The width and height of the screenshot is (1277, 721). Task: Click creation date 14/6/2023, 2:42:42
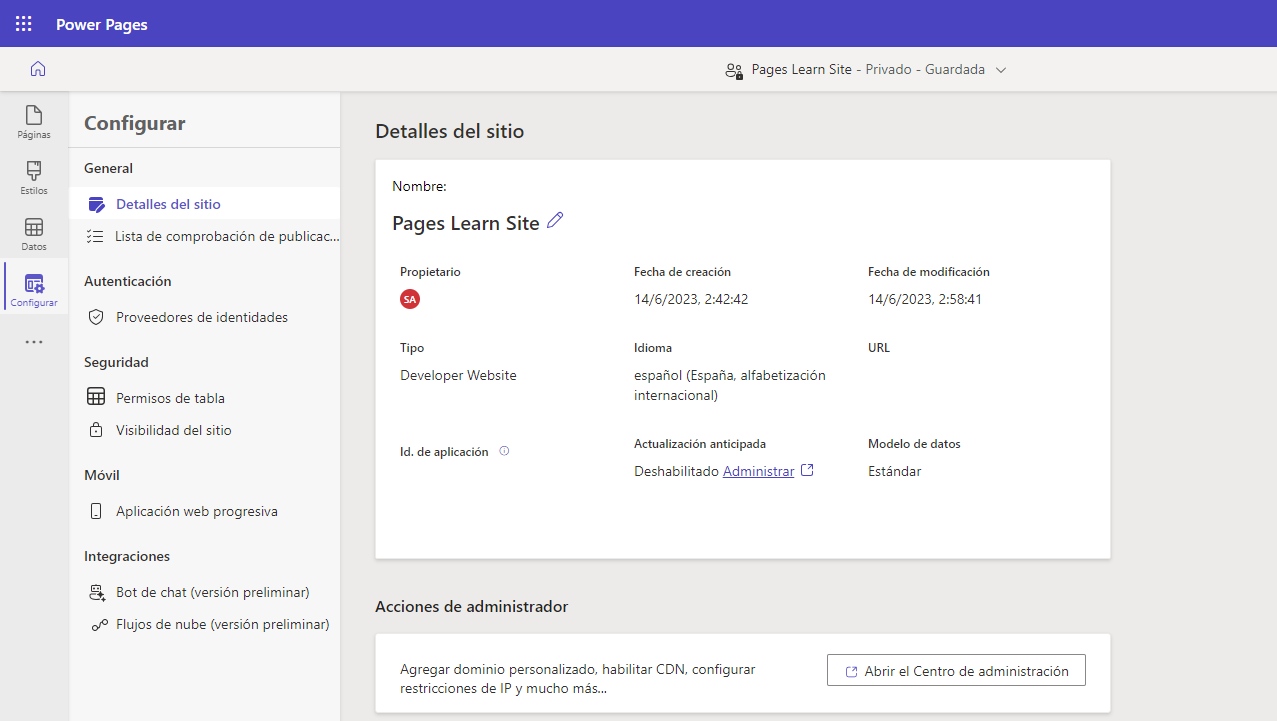[691, 299]
